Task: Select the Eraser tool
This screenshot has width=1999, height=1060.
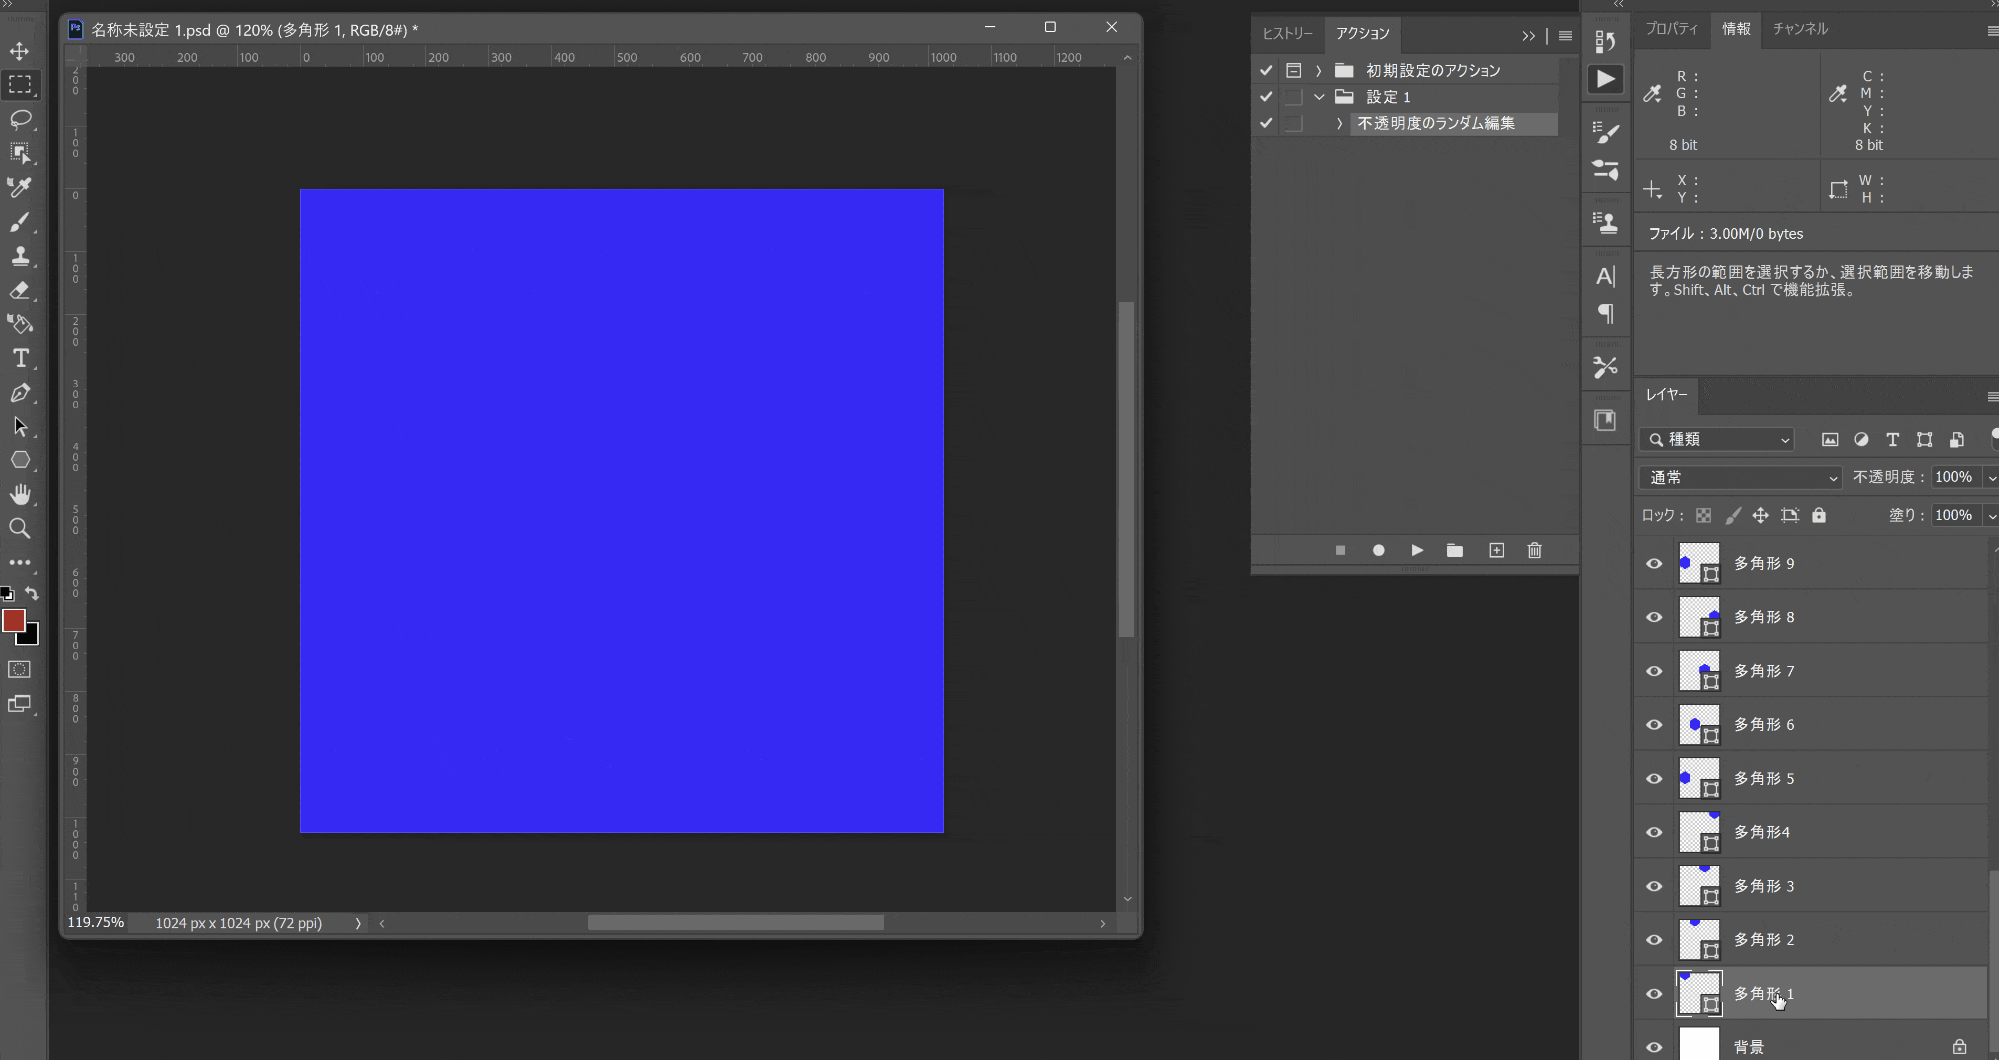Action: click(20, 290)
